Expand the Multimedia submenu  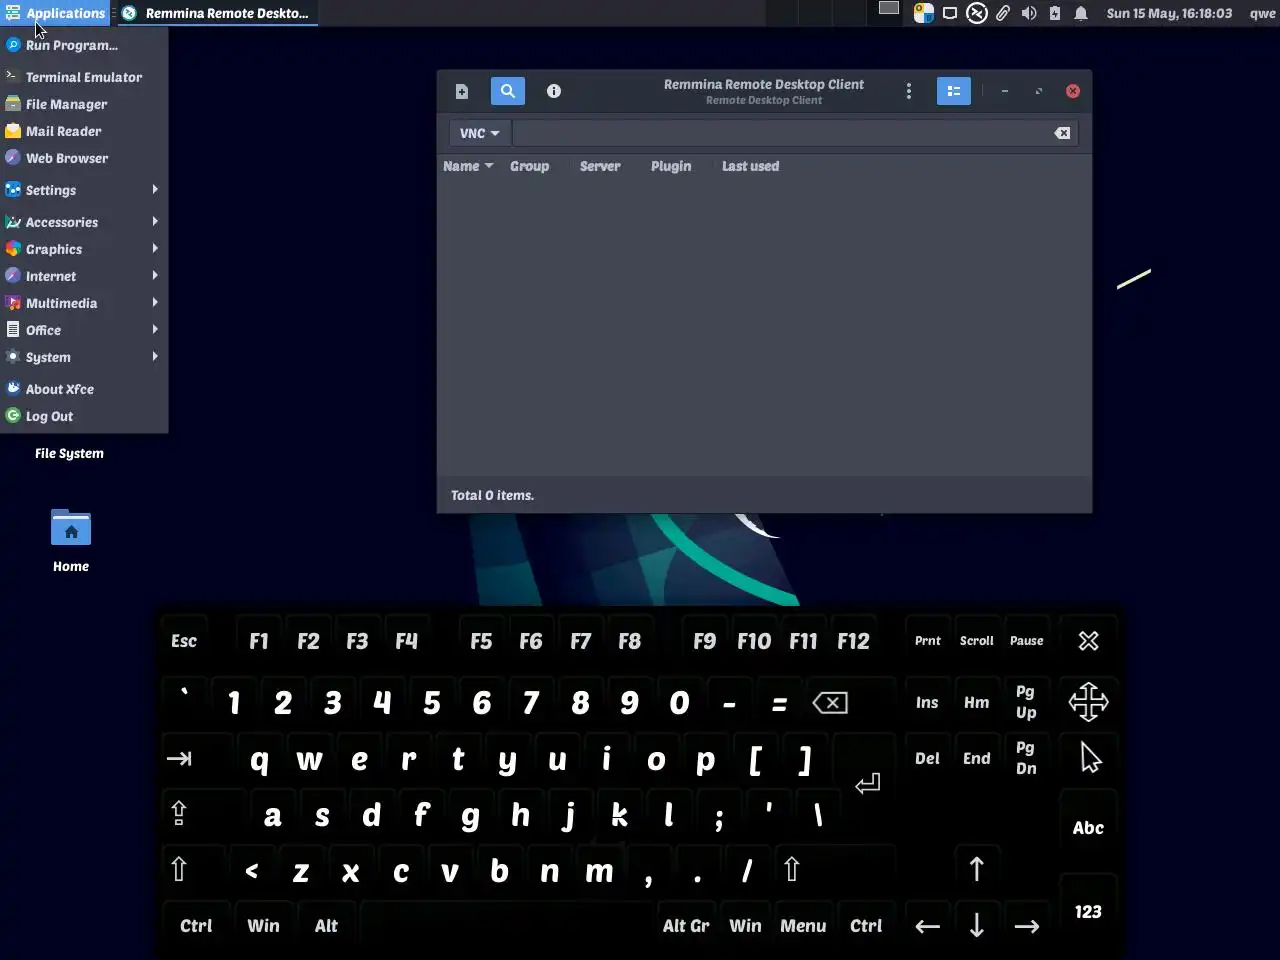tap(84, 303)
